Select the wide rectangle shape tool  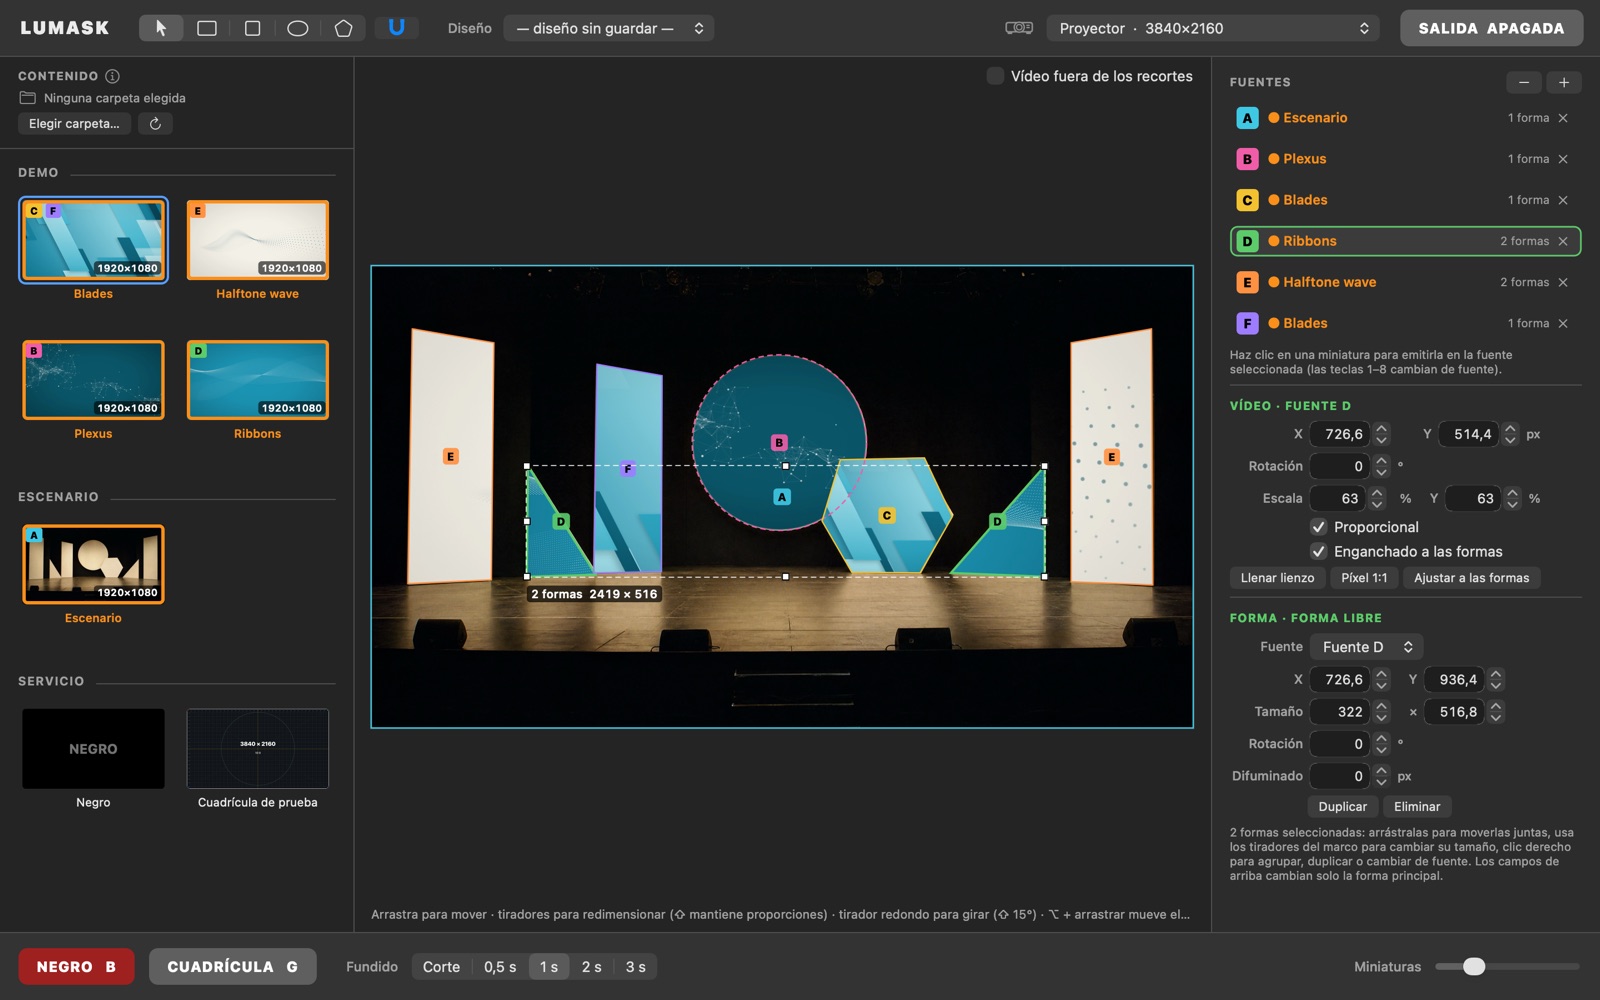coord(207,28)
